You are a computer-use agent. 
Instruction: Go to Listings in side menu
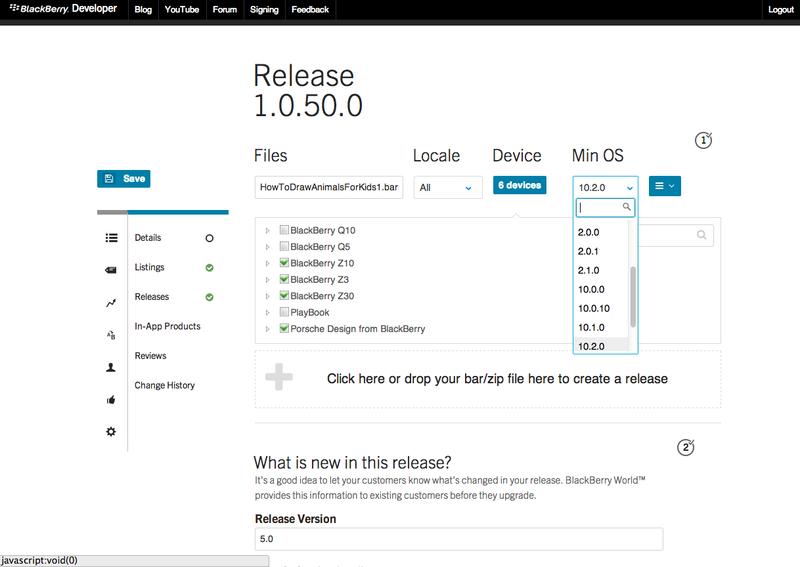(x=149, y=267)
